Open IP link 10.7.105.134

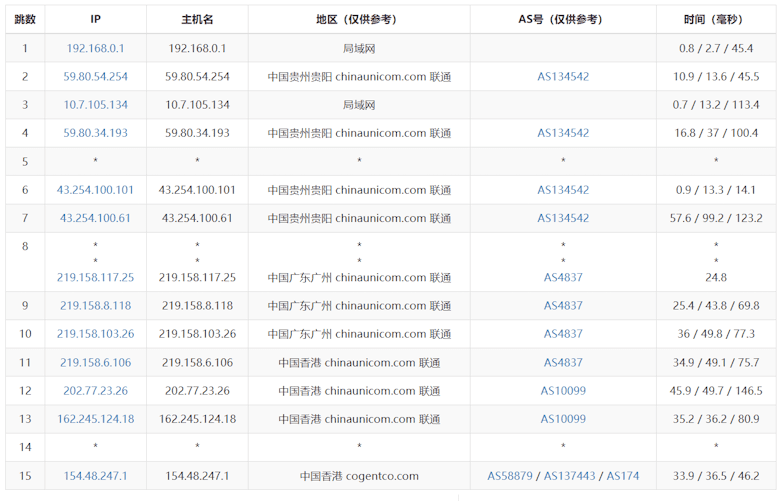coord(96,105)
